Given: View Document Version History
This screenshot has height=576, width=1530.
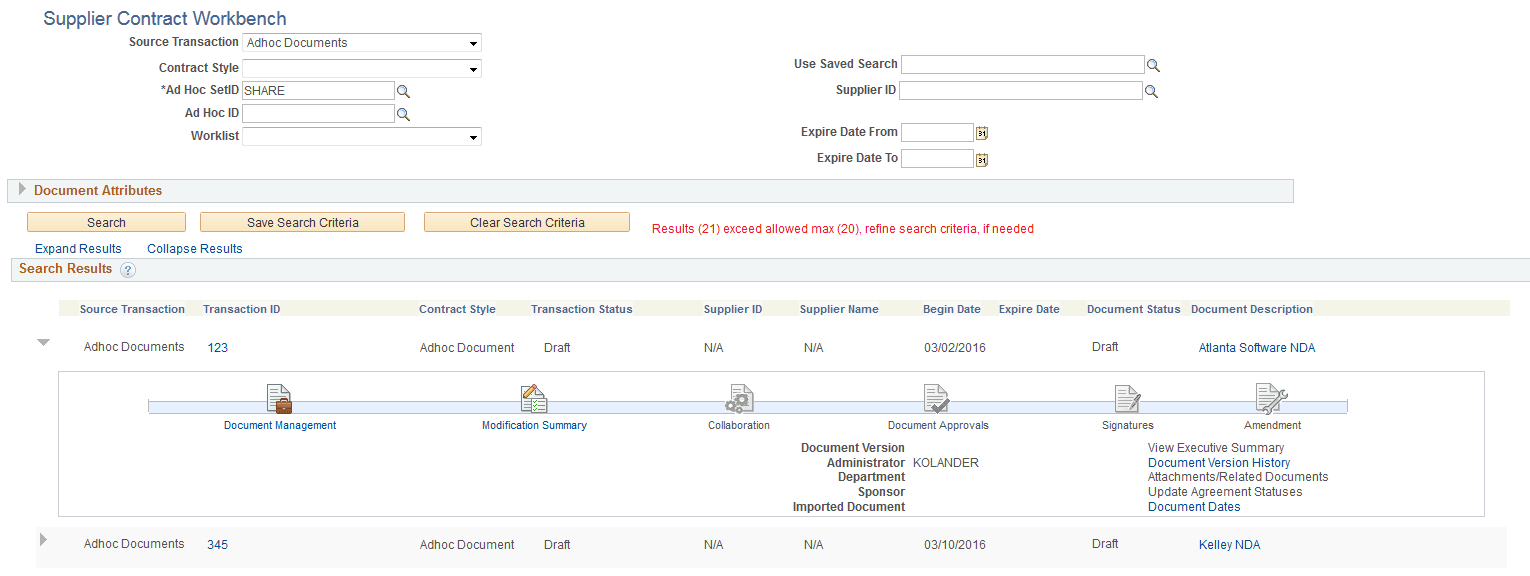Looking at the screenshot, I should click(x=1218, y=462).
